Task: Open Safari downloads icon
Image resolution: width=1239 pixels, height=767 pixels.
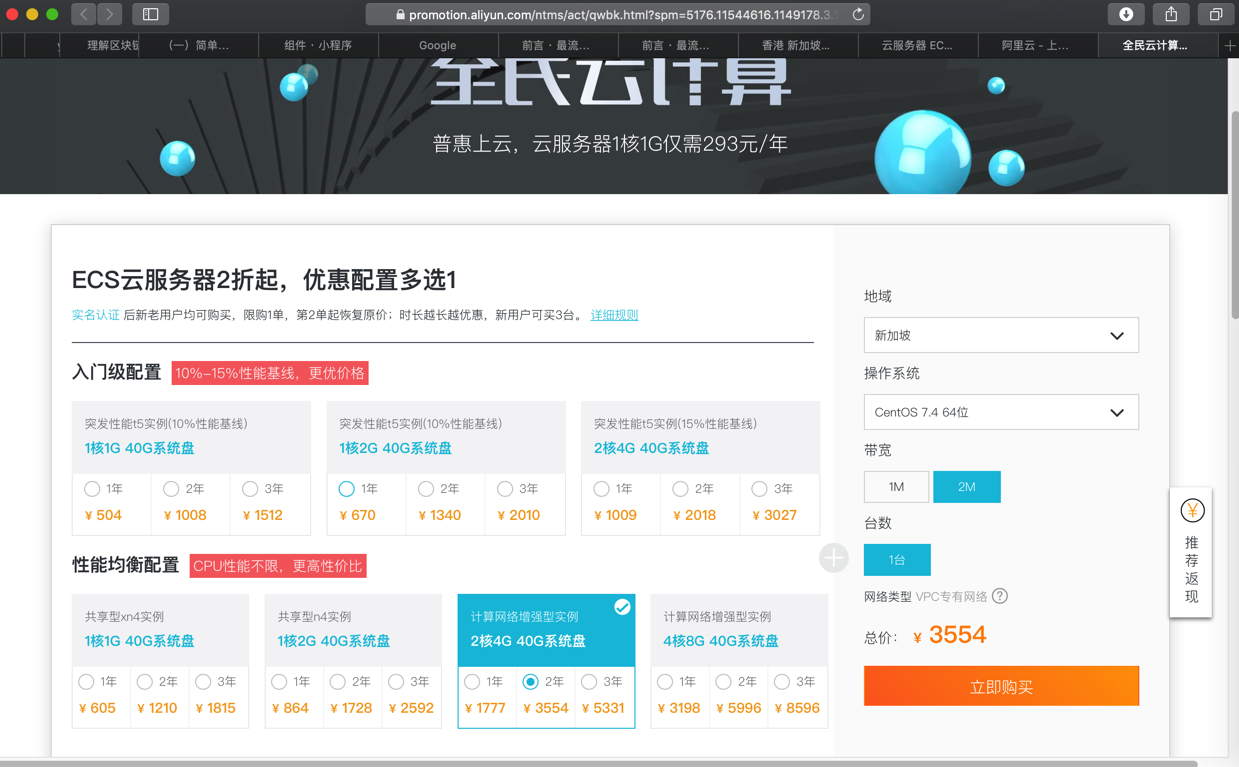Action: pos(1125,14)
